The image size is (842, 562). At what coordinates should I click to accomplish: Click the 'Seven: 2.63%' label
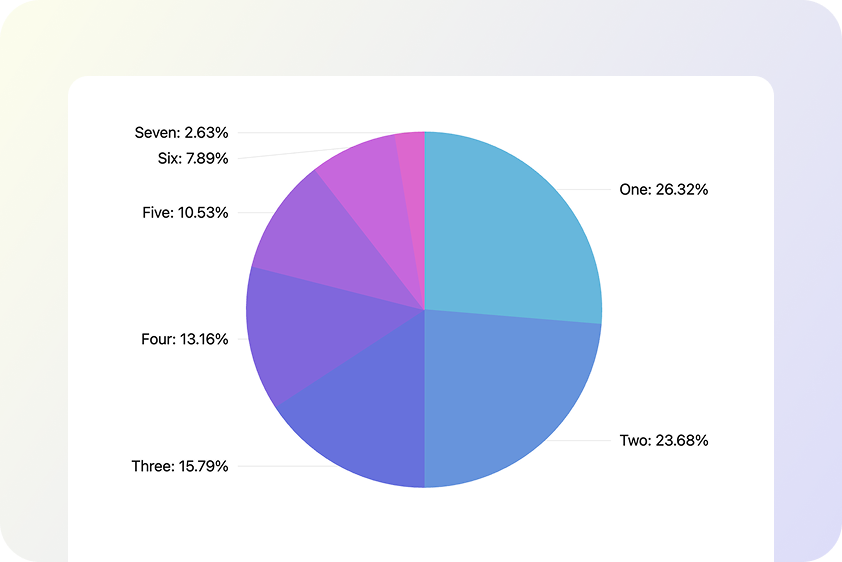tap(182, 132)
